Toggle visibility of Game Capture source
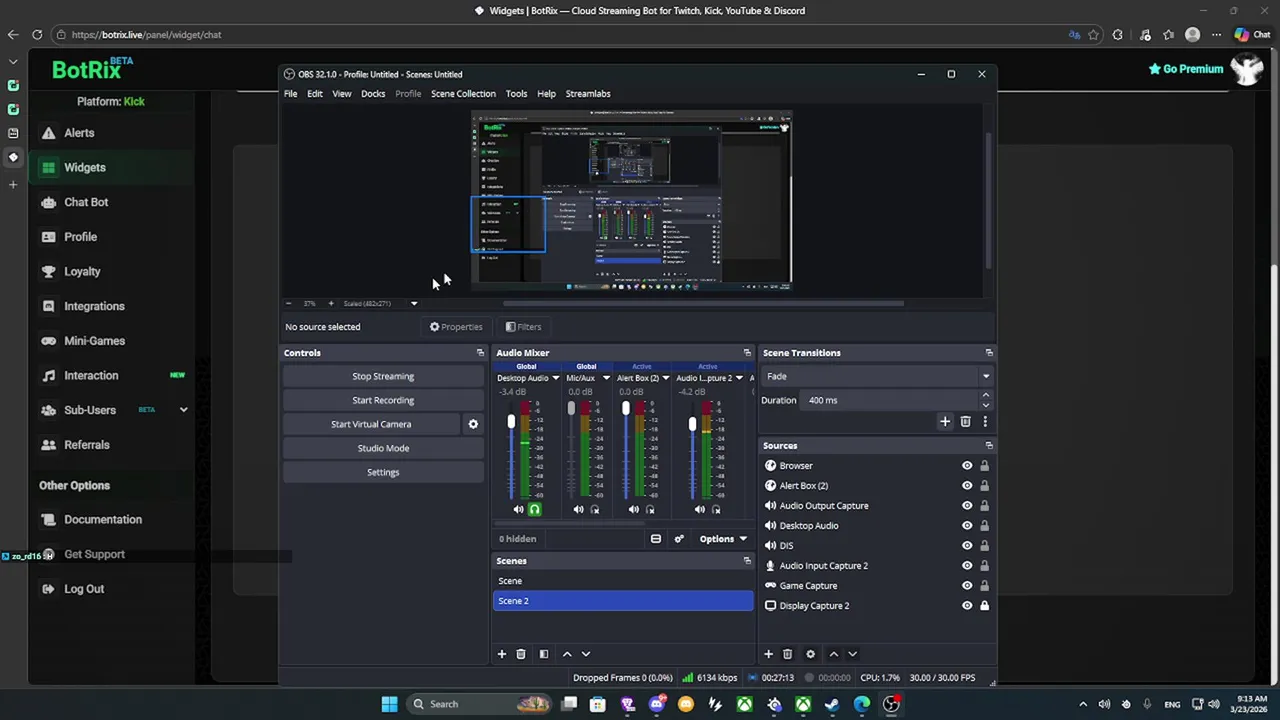Screen dimensions: 1280x720 967,586
